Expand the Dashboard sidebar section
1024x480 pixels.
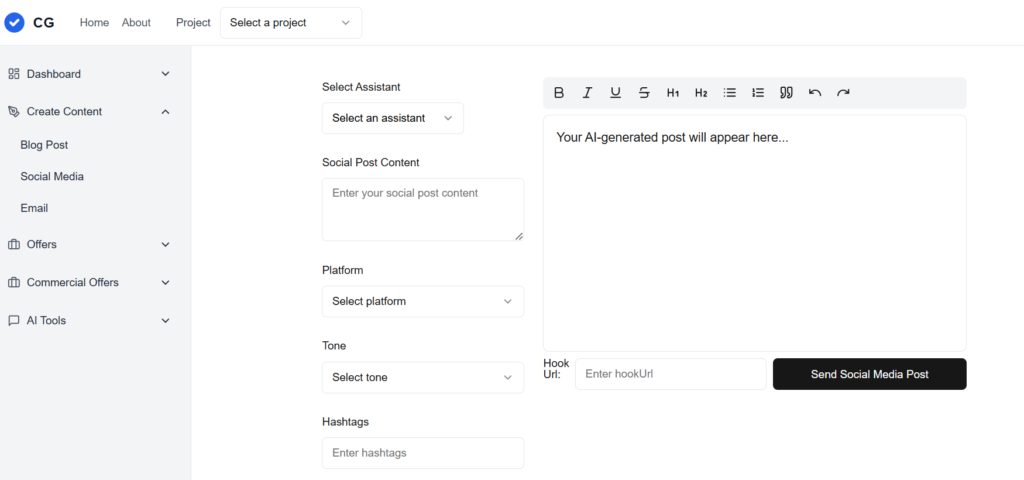tap(89, 74)
